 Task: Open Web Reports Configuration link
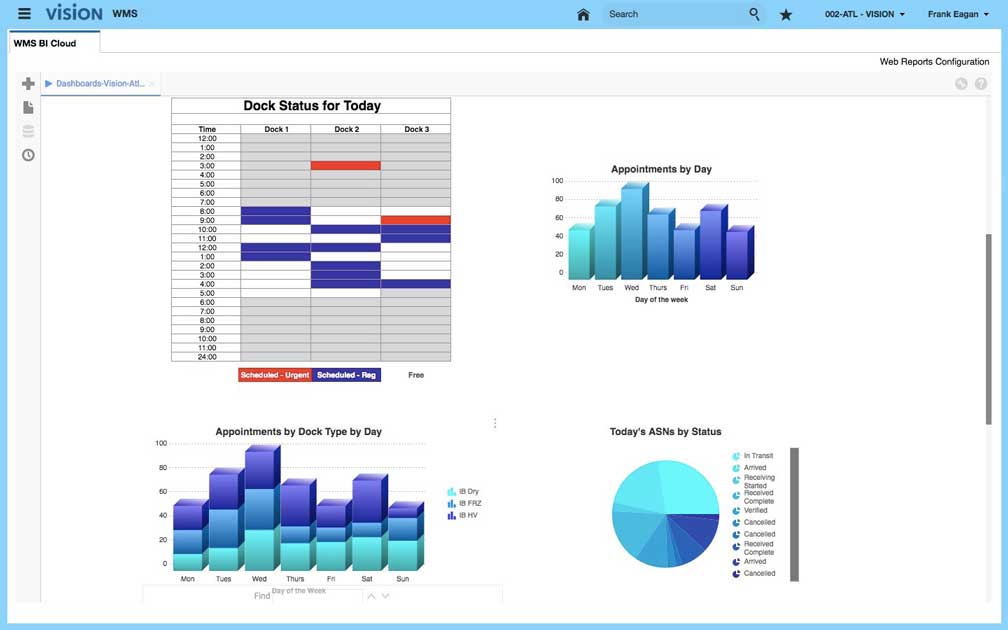coord(933,62)
